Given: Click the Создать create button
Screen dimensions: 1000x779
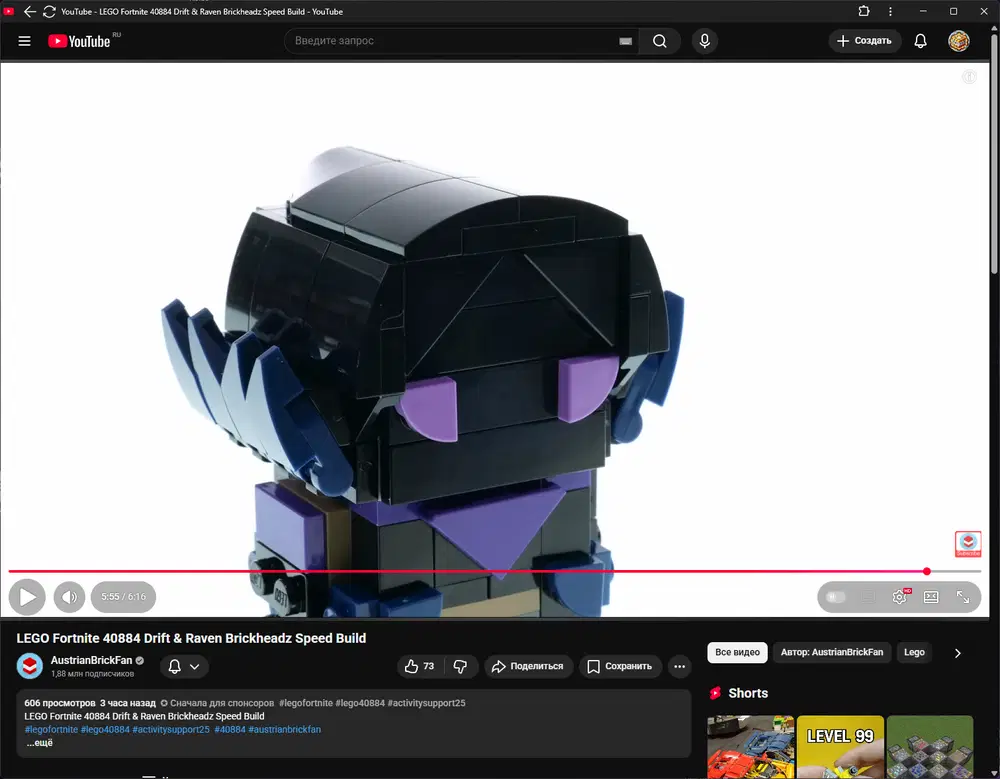Looking at the screenshot, I should (864, 41).
